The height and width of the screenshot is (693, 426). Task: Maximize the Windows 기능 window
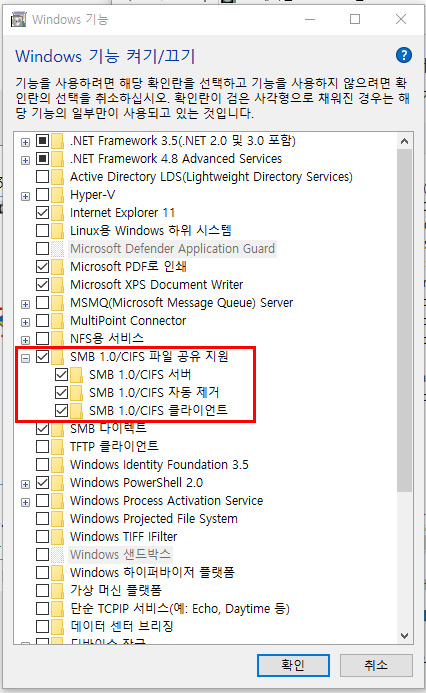pos(355,19)
